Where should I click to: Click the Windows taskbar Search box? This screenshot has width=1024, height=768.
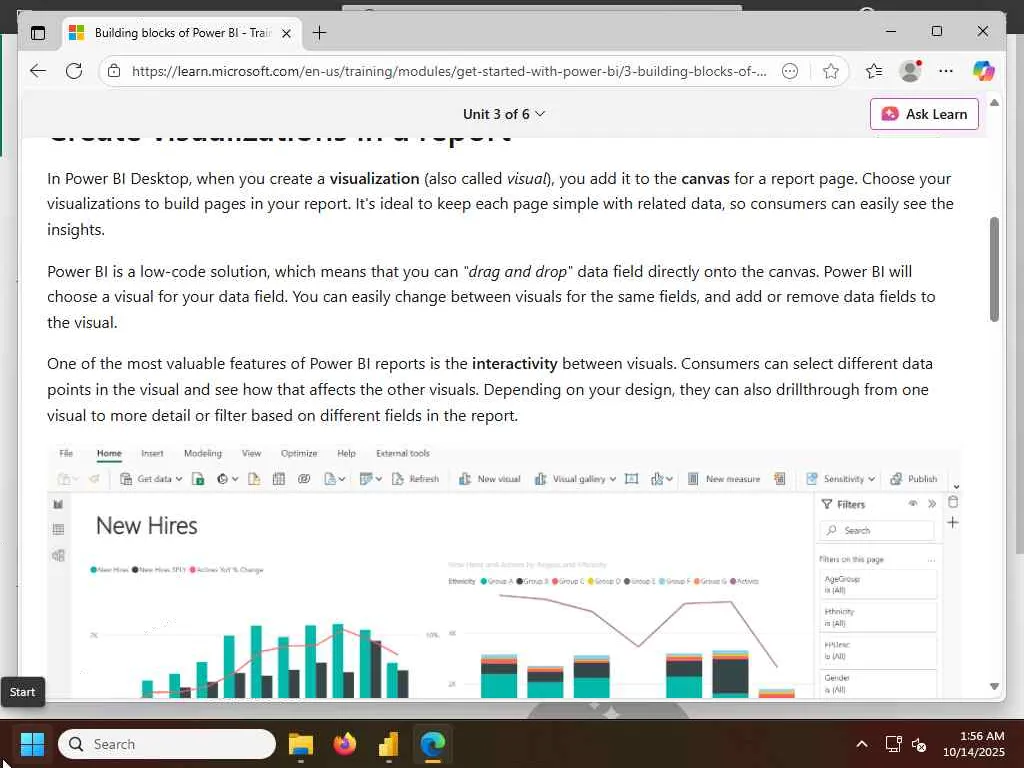pos(167,744)
